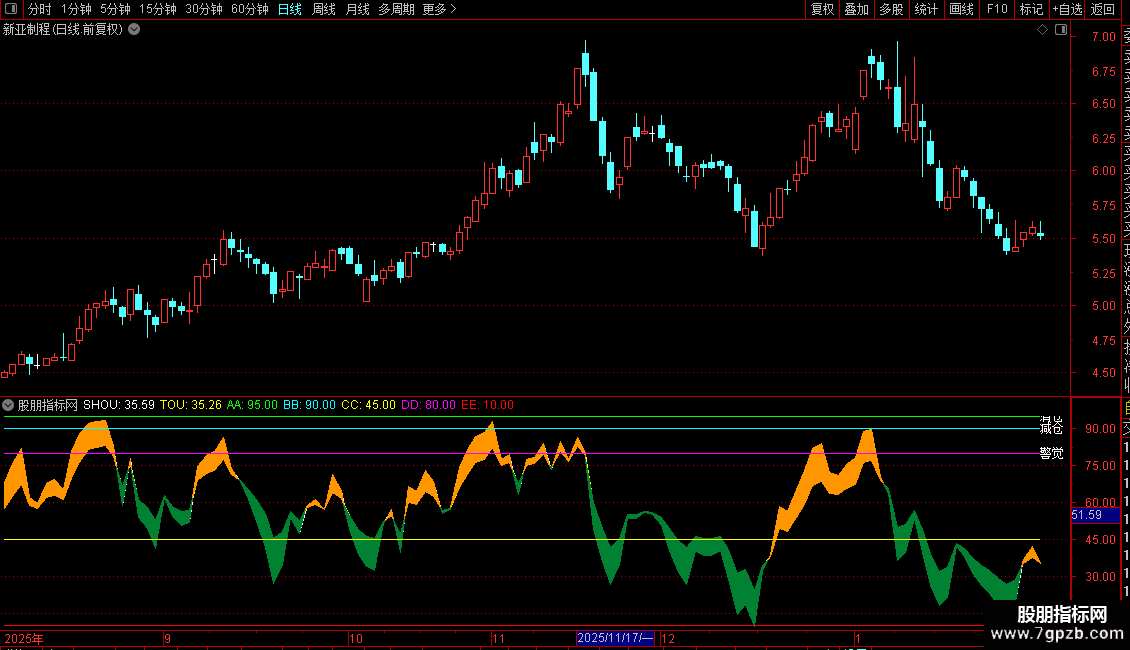Open the 统计 statistics tool
The image size is (1130, 650).
tap(926, 9)
